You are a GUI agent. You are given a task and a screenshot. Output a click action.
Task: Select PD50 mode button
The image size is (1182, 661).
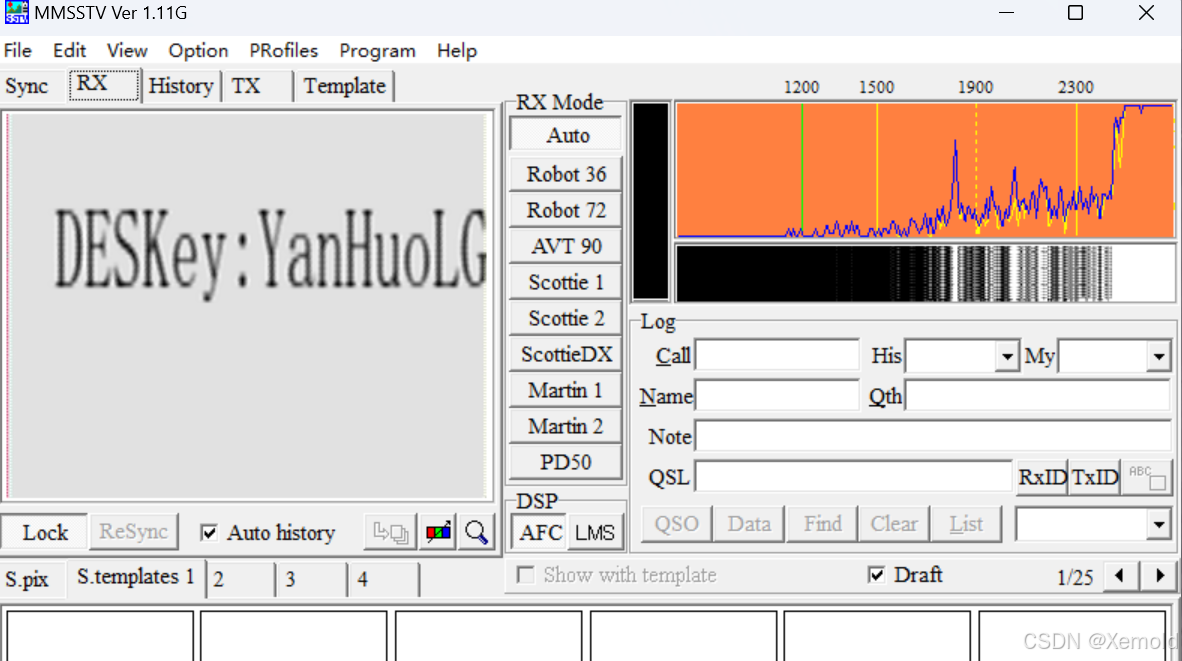click(566, 462)
